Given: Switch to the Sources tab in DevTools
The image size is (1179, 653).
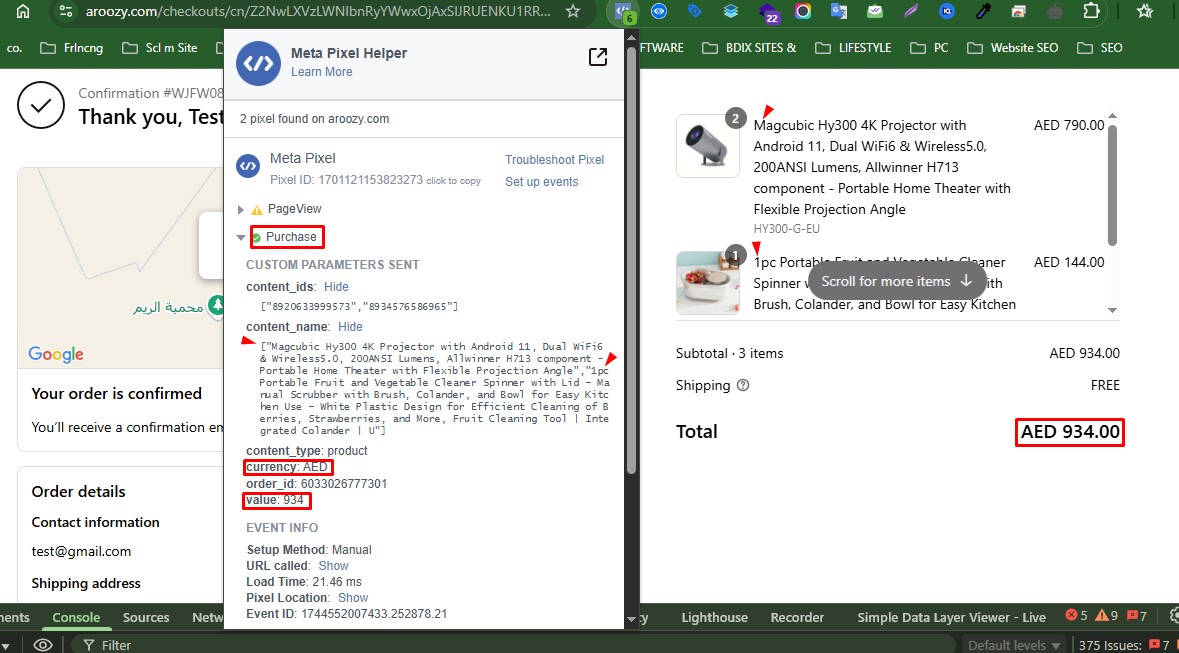Looking at the screenshot, I should (x=146, y=617).
